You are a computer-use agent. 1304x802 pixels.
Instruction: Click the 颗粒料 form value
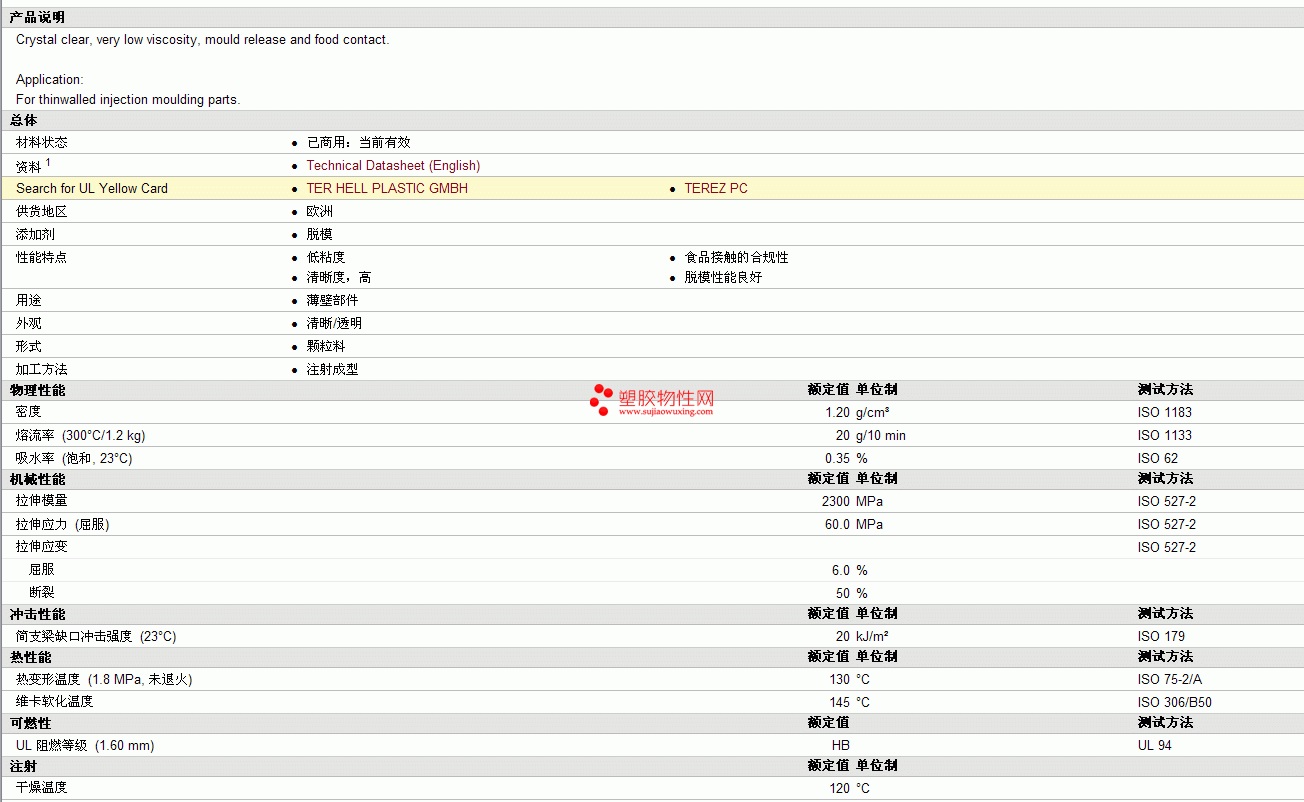326,346
